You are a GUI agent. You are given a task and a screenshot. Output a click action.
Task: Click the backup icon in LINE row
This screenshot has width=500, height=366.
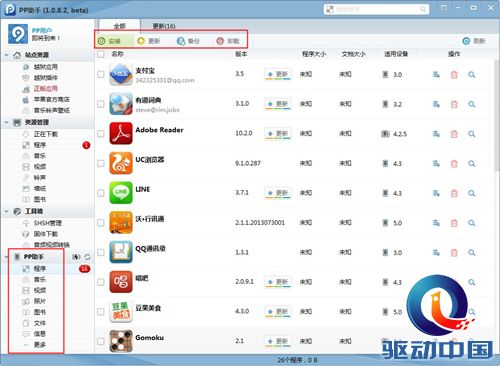tap(436, 193)
